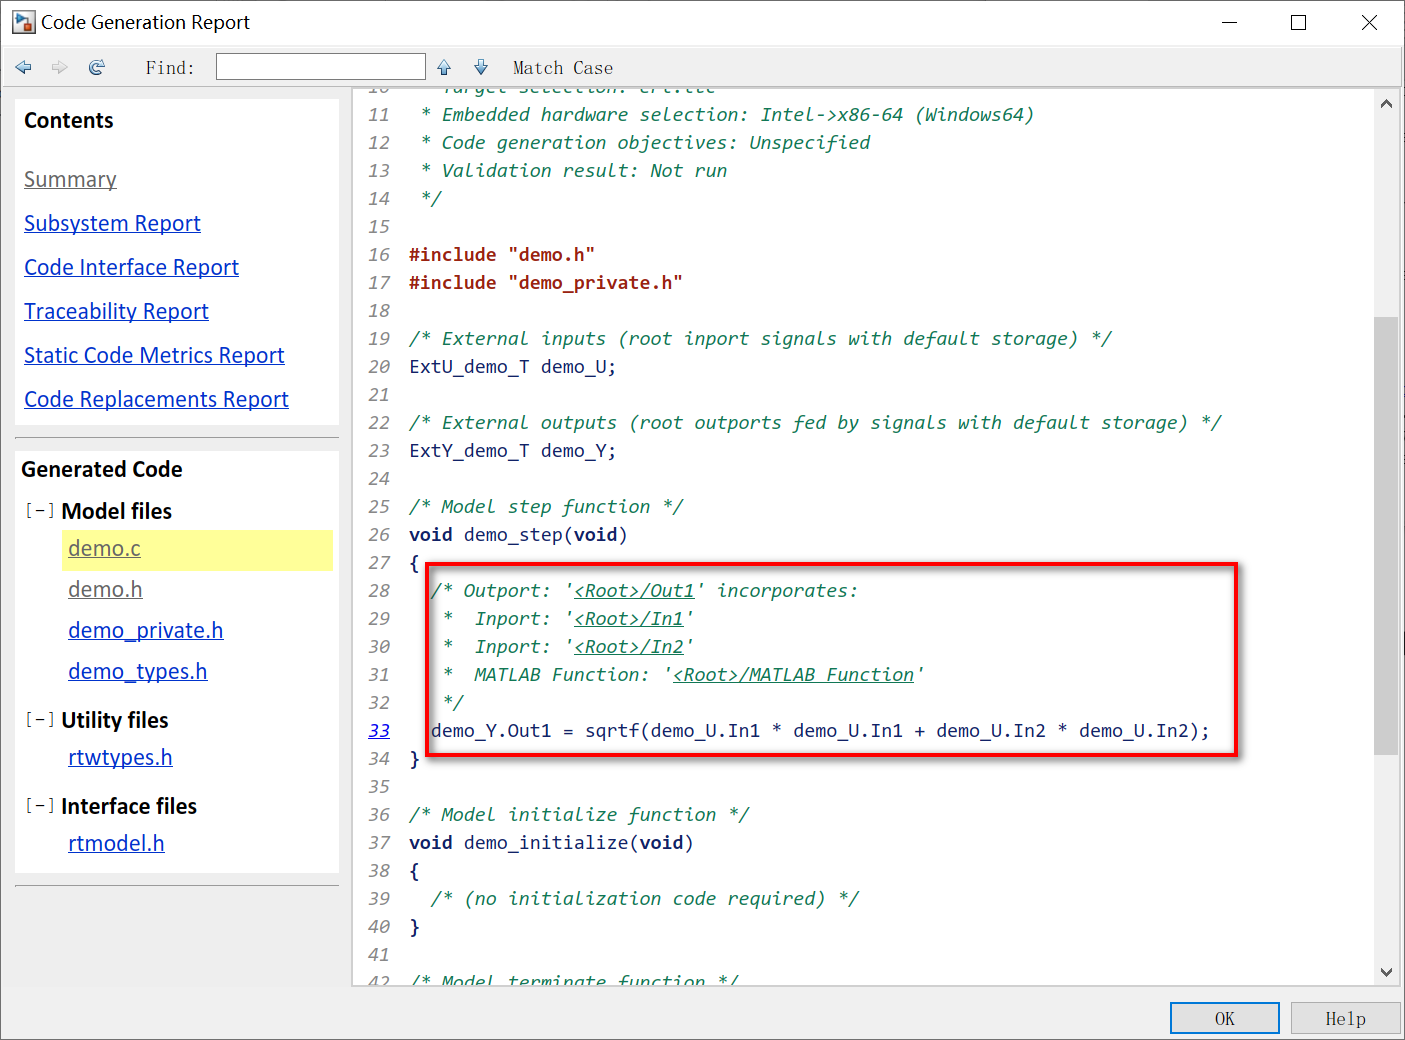
Task: Maximize the Code Generation Report window
Action: coord(1298,22)
